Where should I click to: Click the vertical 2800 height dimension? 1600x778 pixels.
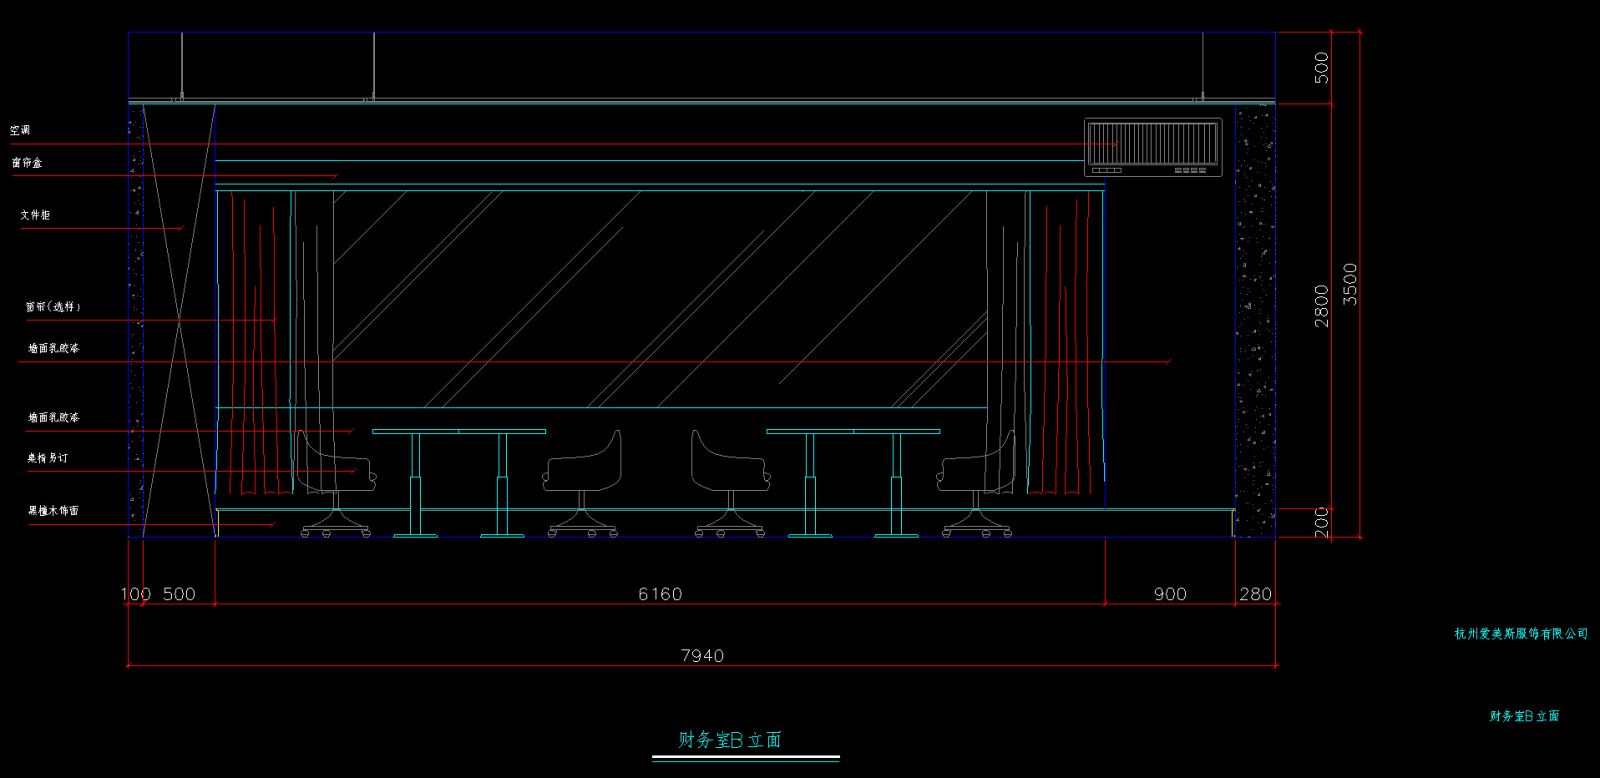(1322, 306)
